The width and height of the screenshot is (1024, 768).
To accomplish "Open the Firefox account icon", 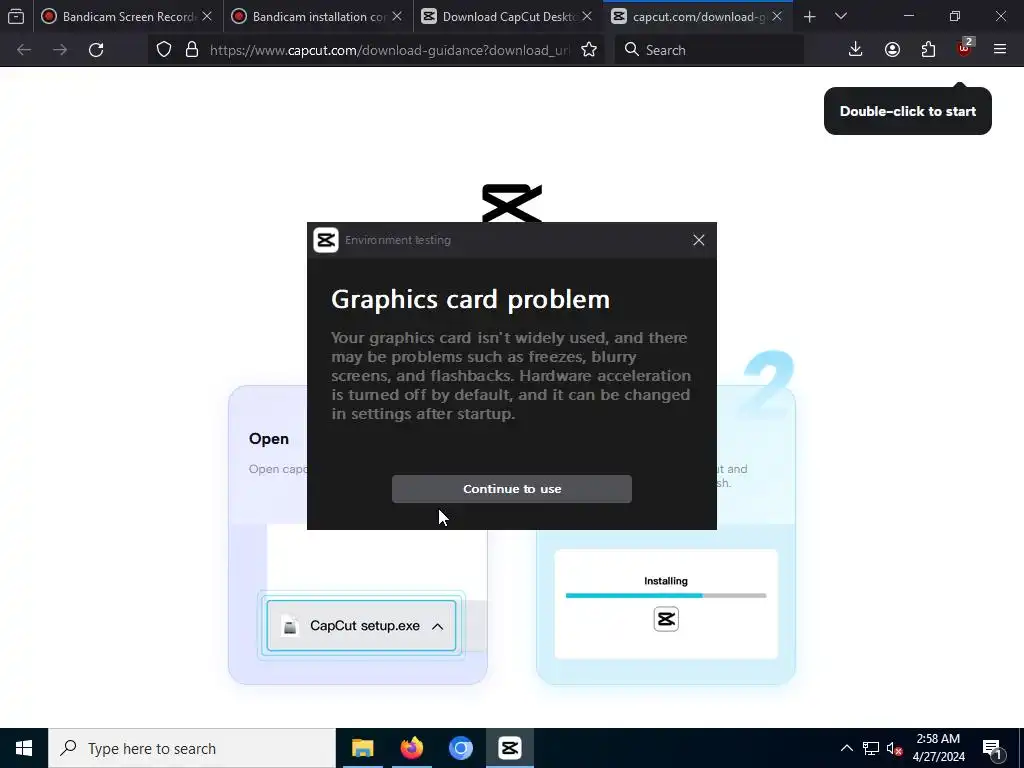I will 892,50.
